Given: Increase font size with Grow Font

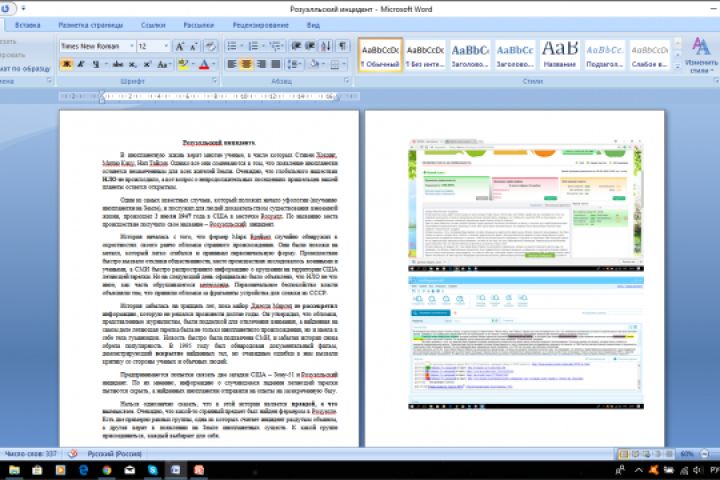Looking at the screenshot, I should click(180, 46).
